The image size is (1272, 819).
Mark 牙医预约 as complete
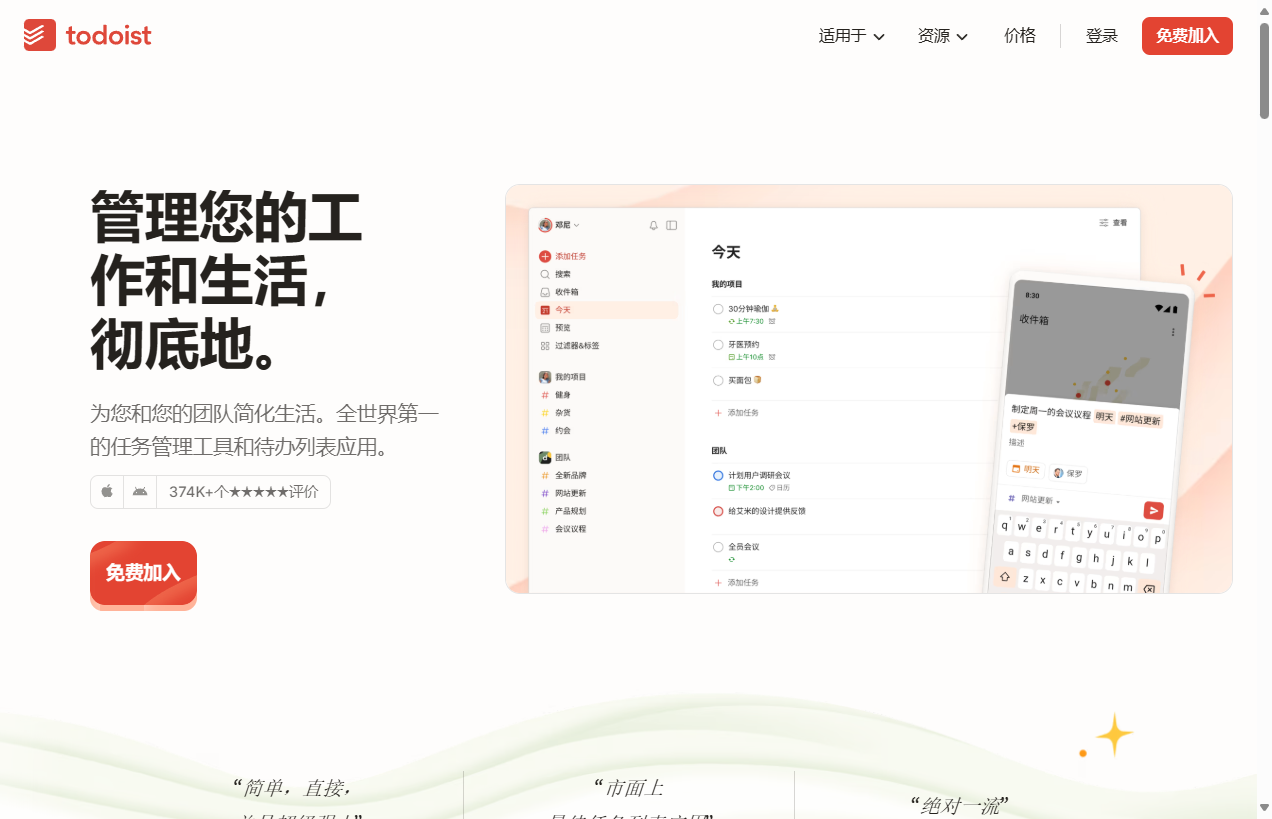coord(718,344)
